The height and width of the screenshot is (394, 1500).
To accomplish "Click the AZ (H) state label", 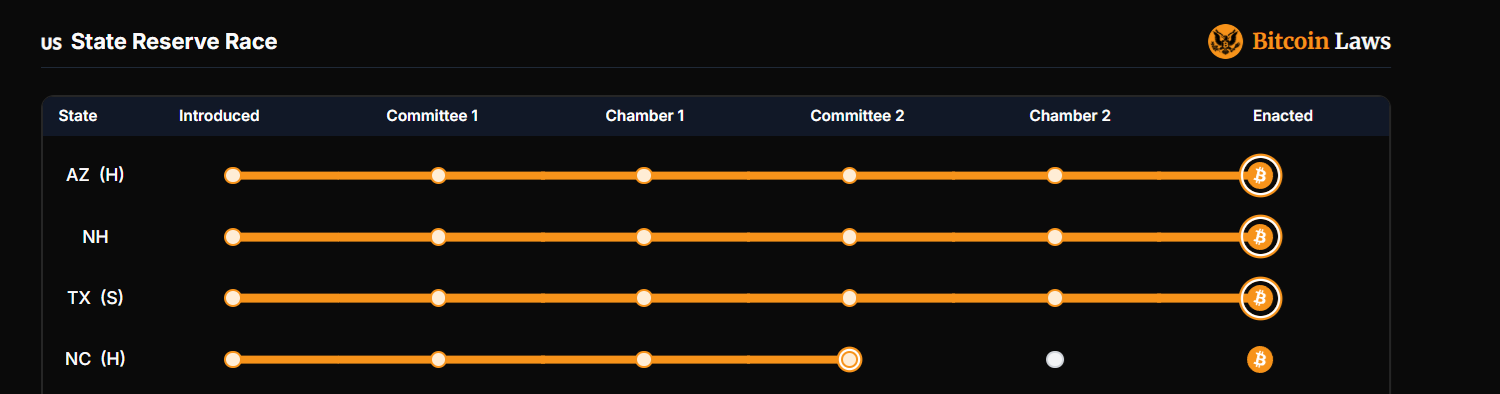I will click(95, 175).
